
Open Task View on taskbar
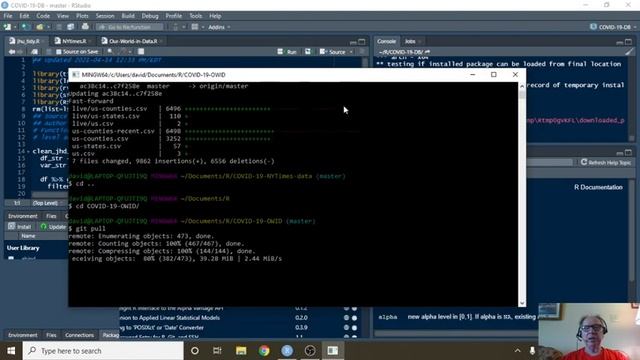coord(217,351)
